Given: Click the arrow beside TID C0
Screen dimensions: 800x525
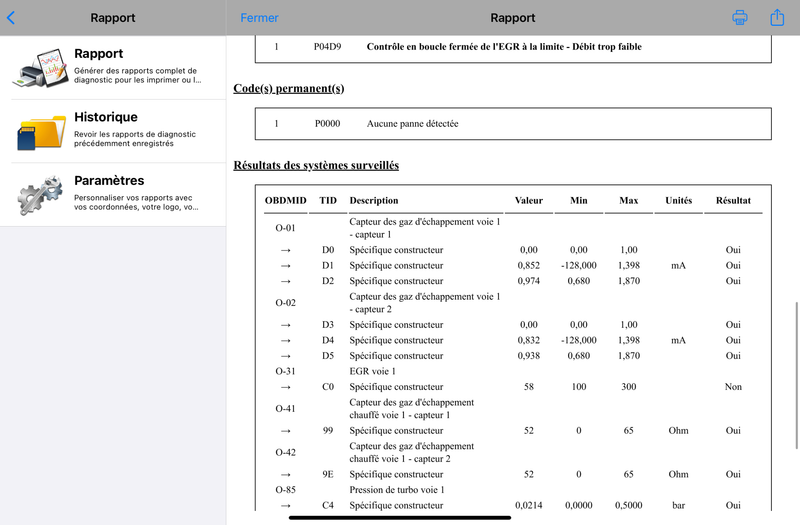Looking at the screenshot, I should pos(286,387).
